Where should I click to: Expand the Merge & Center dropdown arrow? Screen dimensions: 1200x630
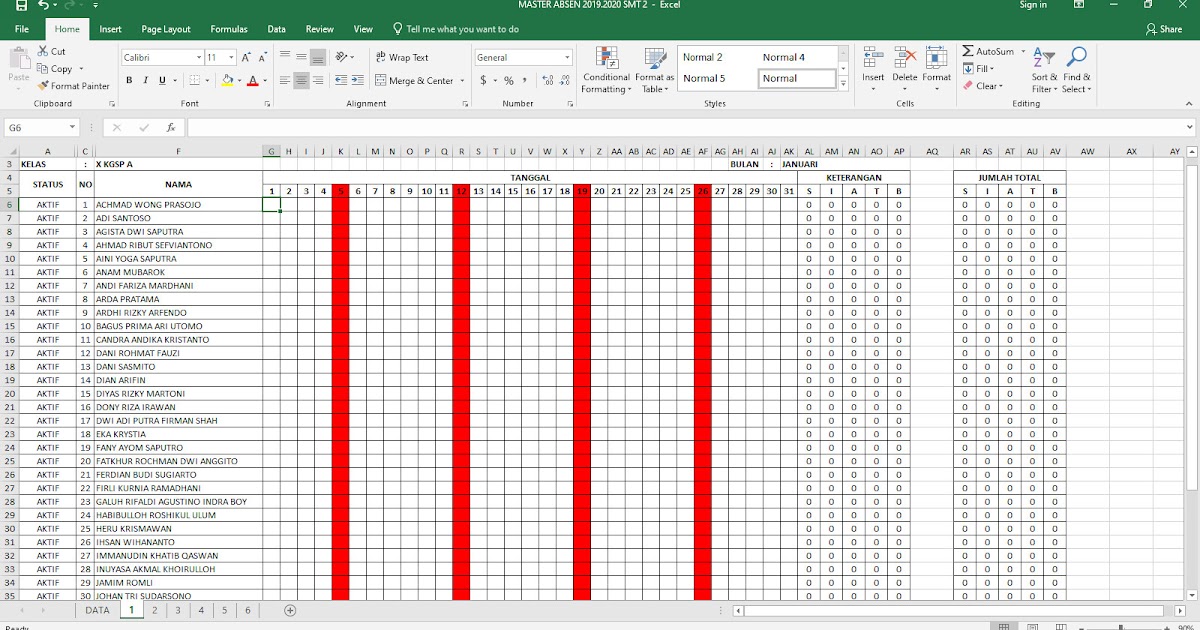[461, 81]
